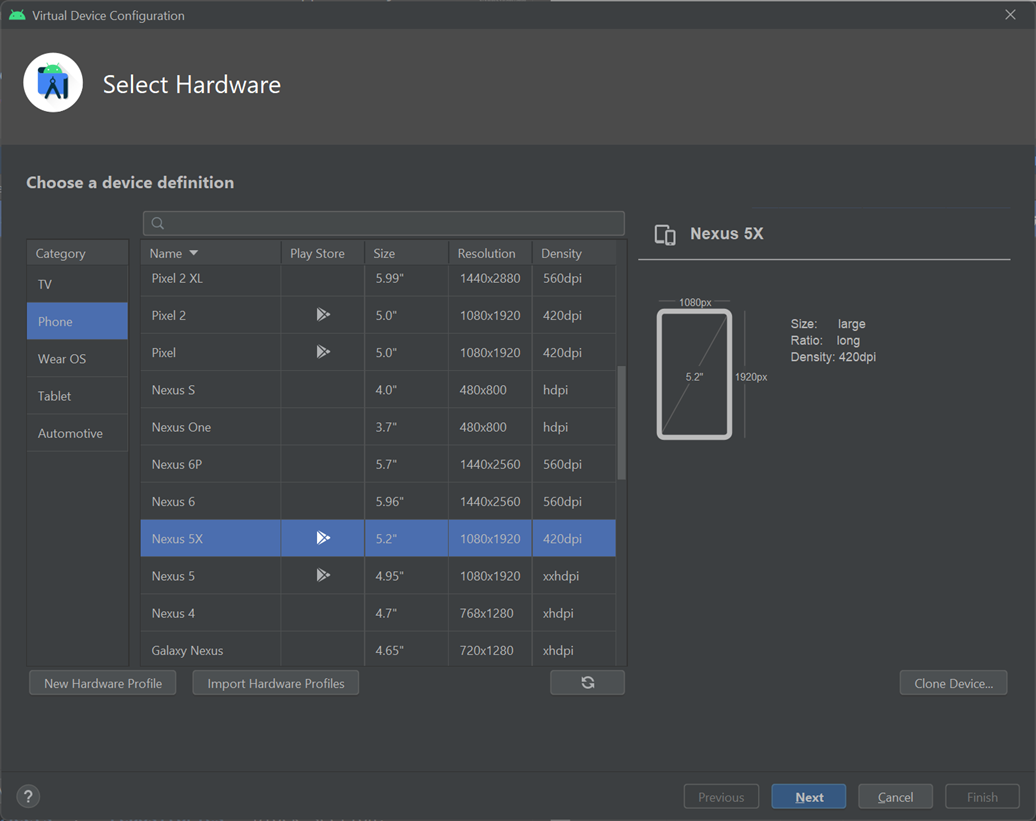Viewport: 1036px width, 821px height.
Task: Click the device icon beside Nexus 5X title
Action: (664, 234)
